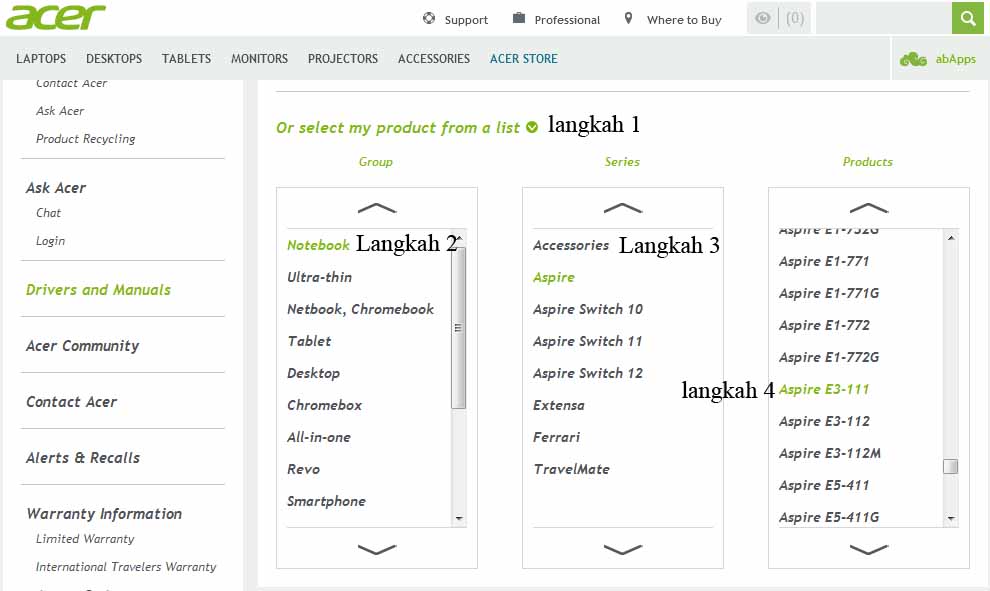Screen dimensions: 990x591
Task: Click the green search magnifier button
Action: coord(967,18)
